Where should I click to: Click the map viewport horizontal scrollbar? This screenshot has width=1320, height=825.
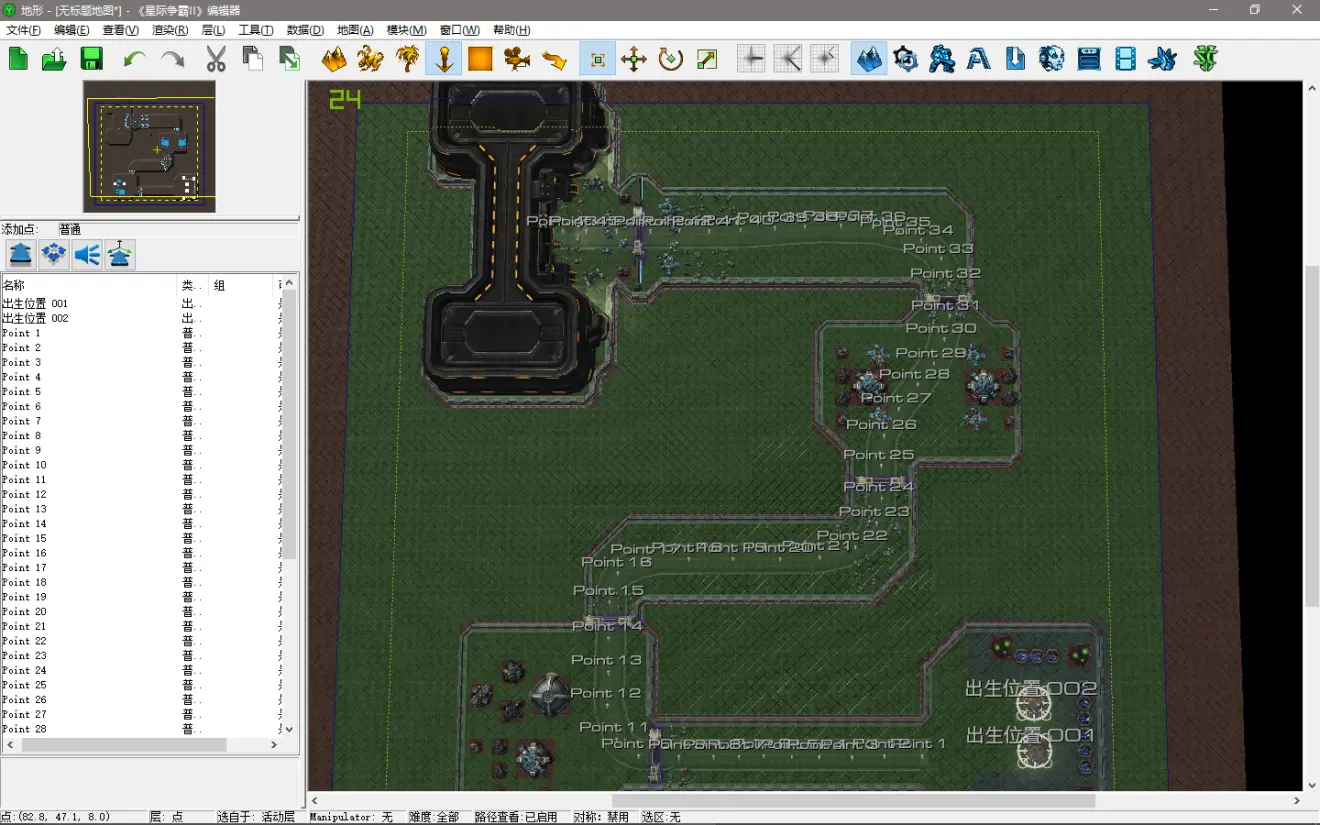point(853,800)
